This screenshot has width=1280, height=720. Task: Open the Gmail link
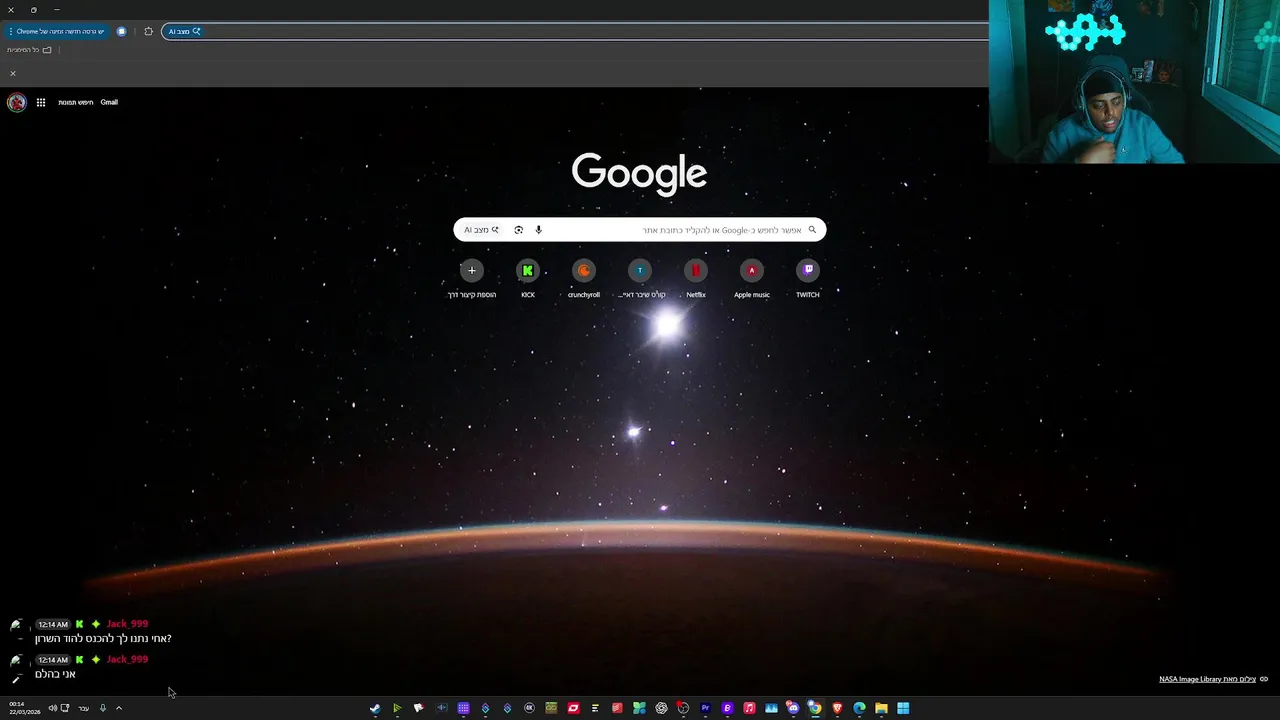pyautogui.click(x=109, y=102)
